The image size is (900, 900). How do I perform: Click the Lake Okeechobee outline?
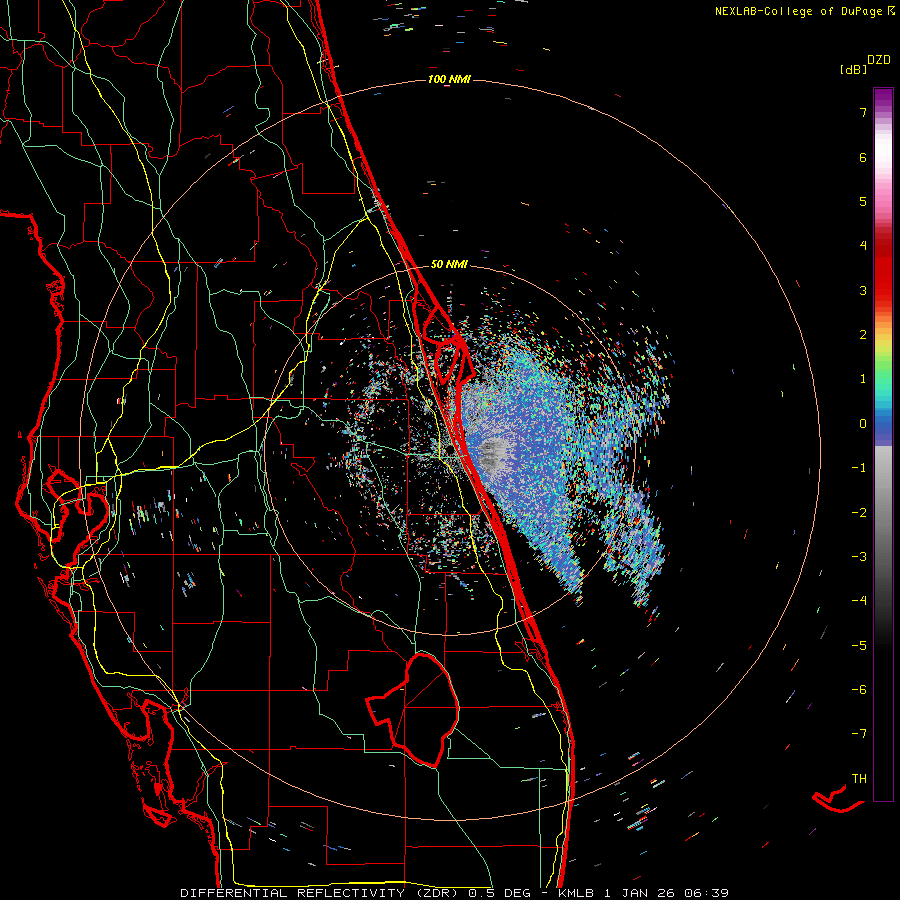coord(413,709)
